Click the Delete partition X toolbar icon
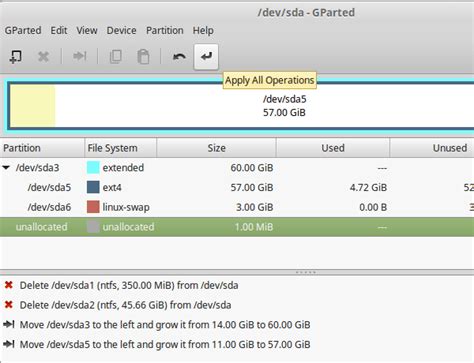The image size is (474, 363). (x=43, y=57)
